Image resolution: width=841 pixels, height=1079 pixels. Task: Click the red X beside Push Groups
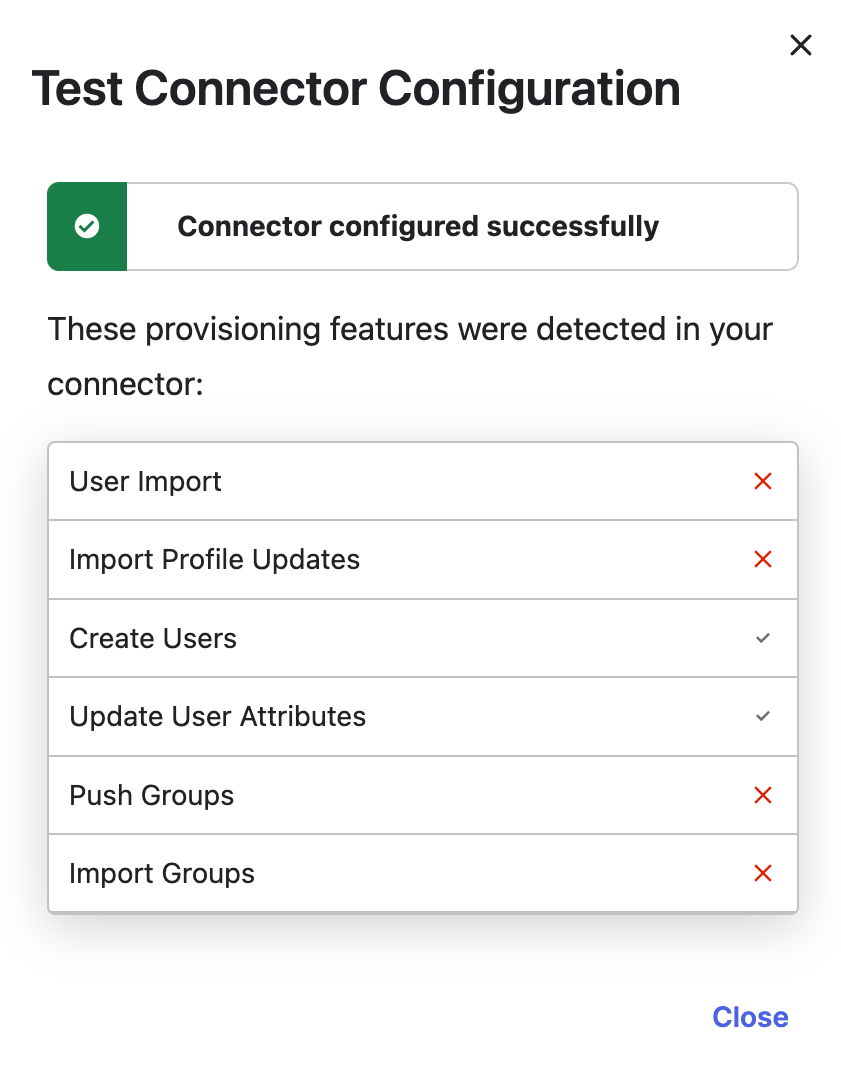click(x=763, y=795)
